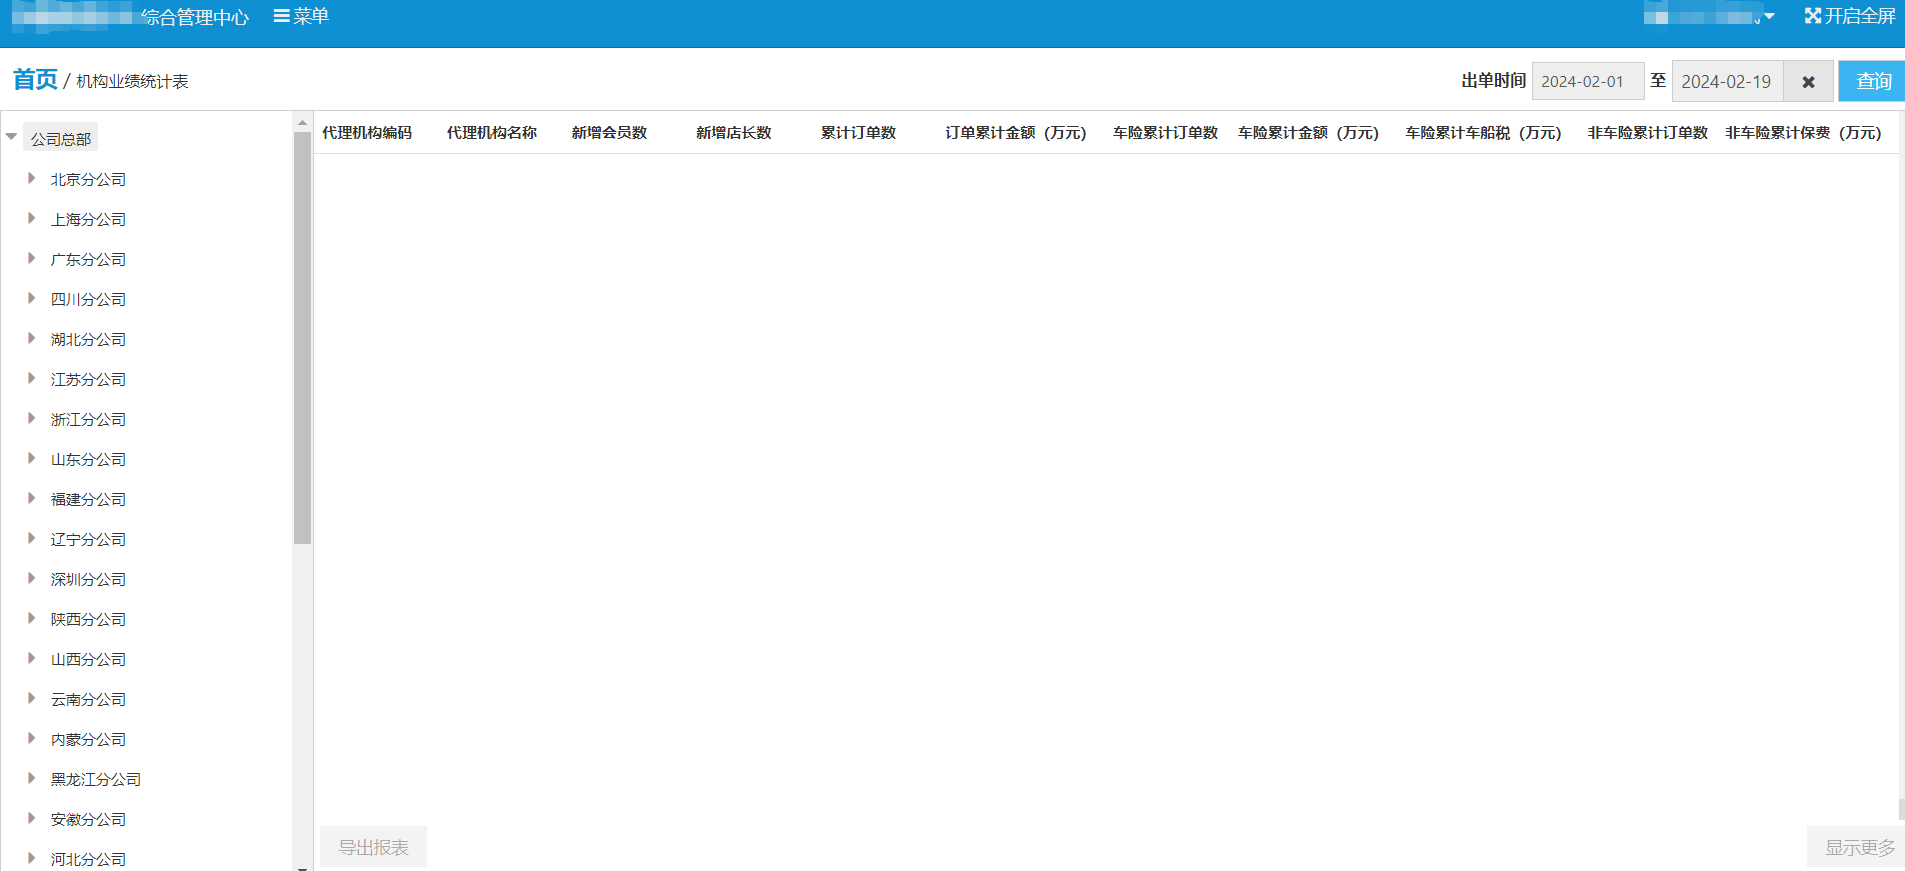Clear the date range with X button
This screenshot has height=871, width=1905.
[1808, 81]
